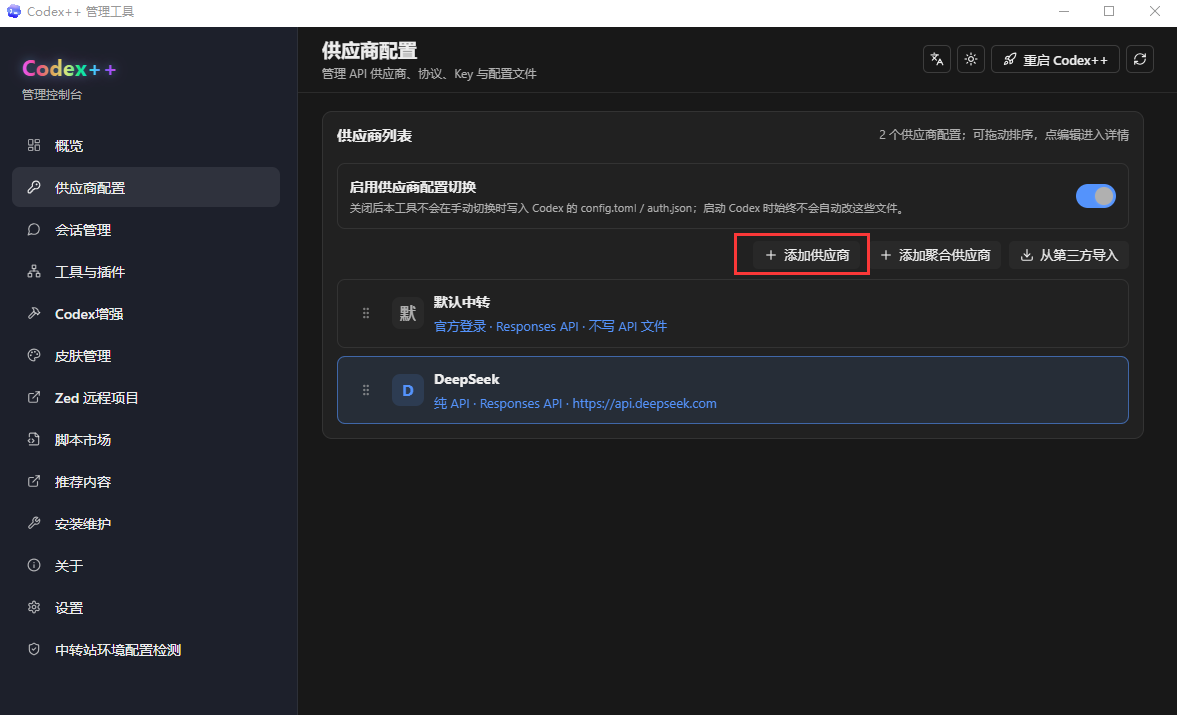The image size is (1177, 715).
Task: Open Zed 远程项目 in sidebar
Action: pyautogui.click(x=146, y=398)
